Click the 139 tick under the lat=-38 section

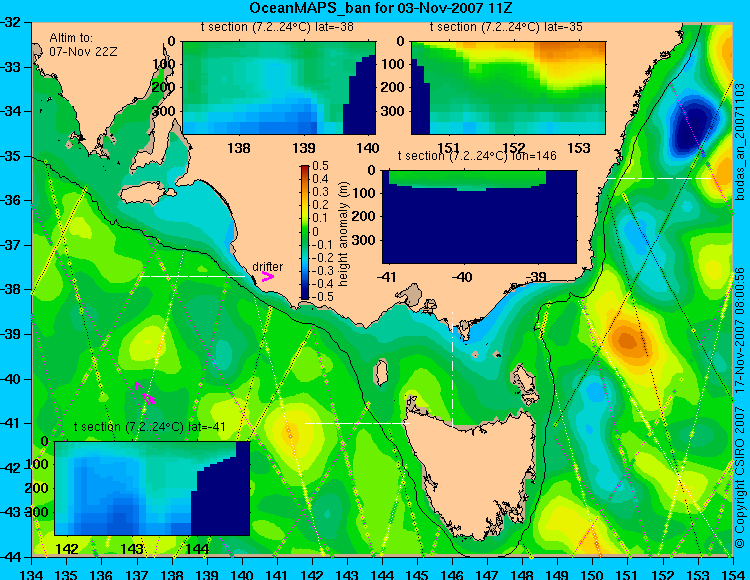[x=304, y=148]
